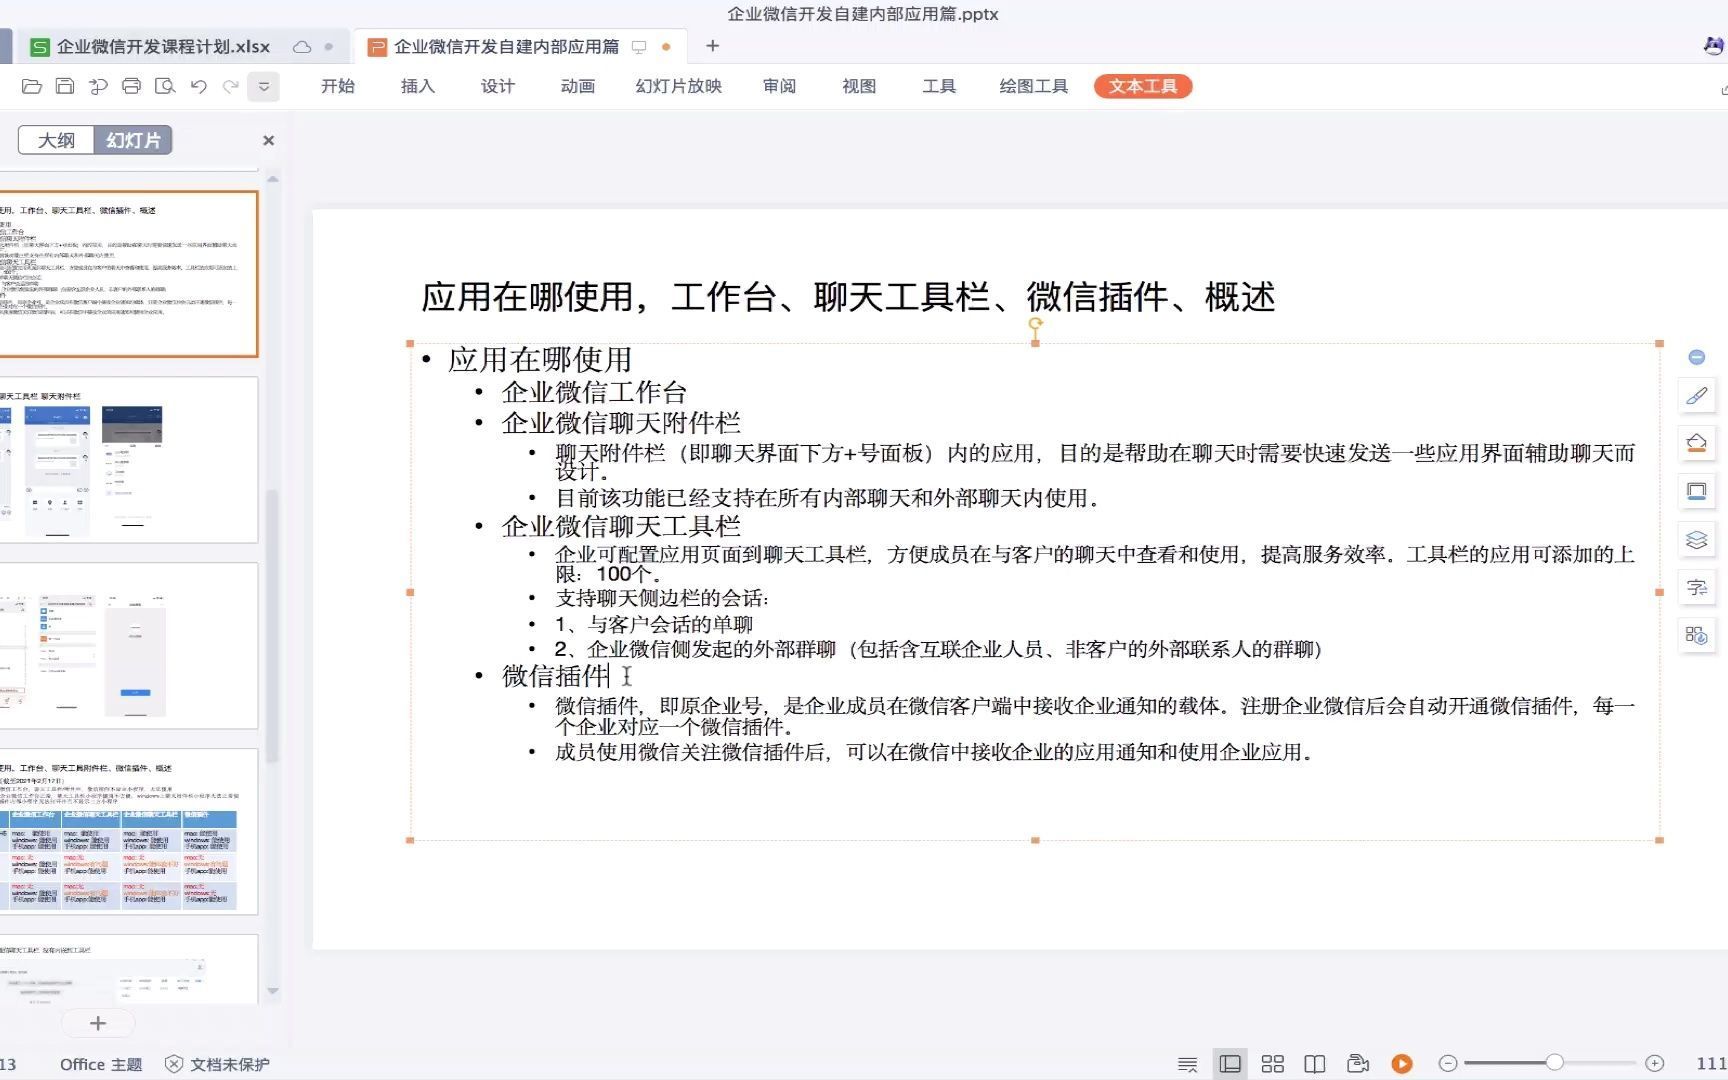This screenshot has height=1080, width=1728.
Task: Select the slide thumbnail with comparison table
Action: click(128, 832)
